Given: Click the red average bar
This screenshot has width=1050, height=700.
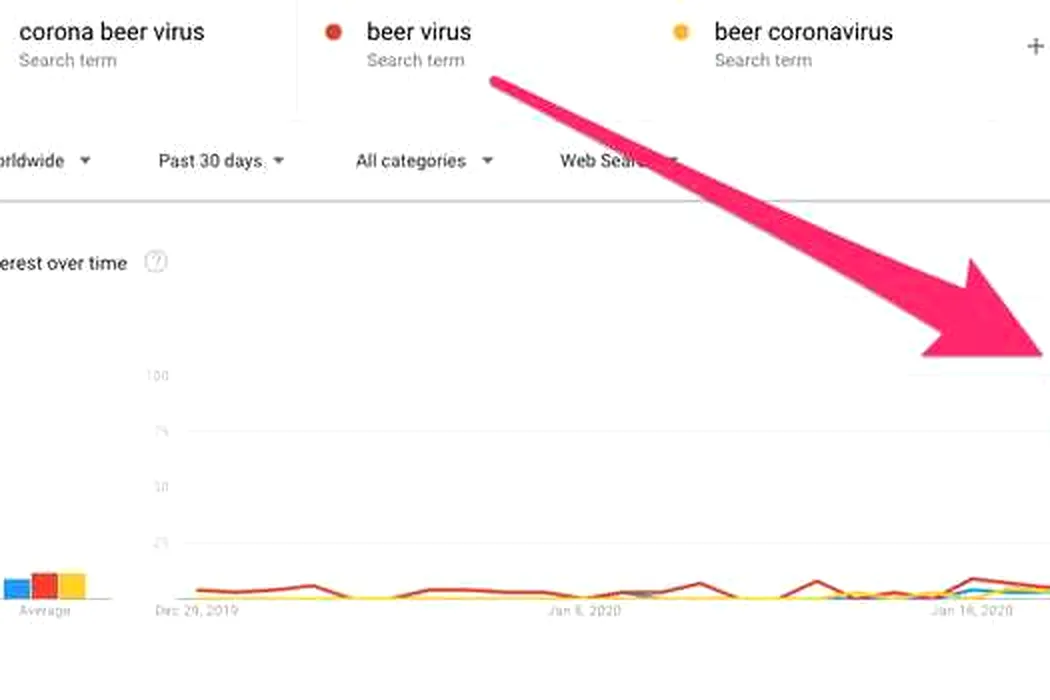Looking at the screenshot, I should (x=44, y=585).
